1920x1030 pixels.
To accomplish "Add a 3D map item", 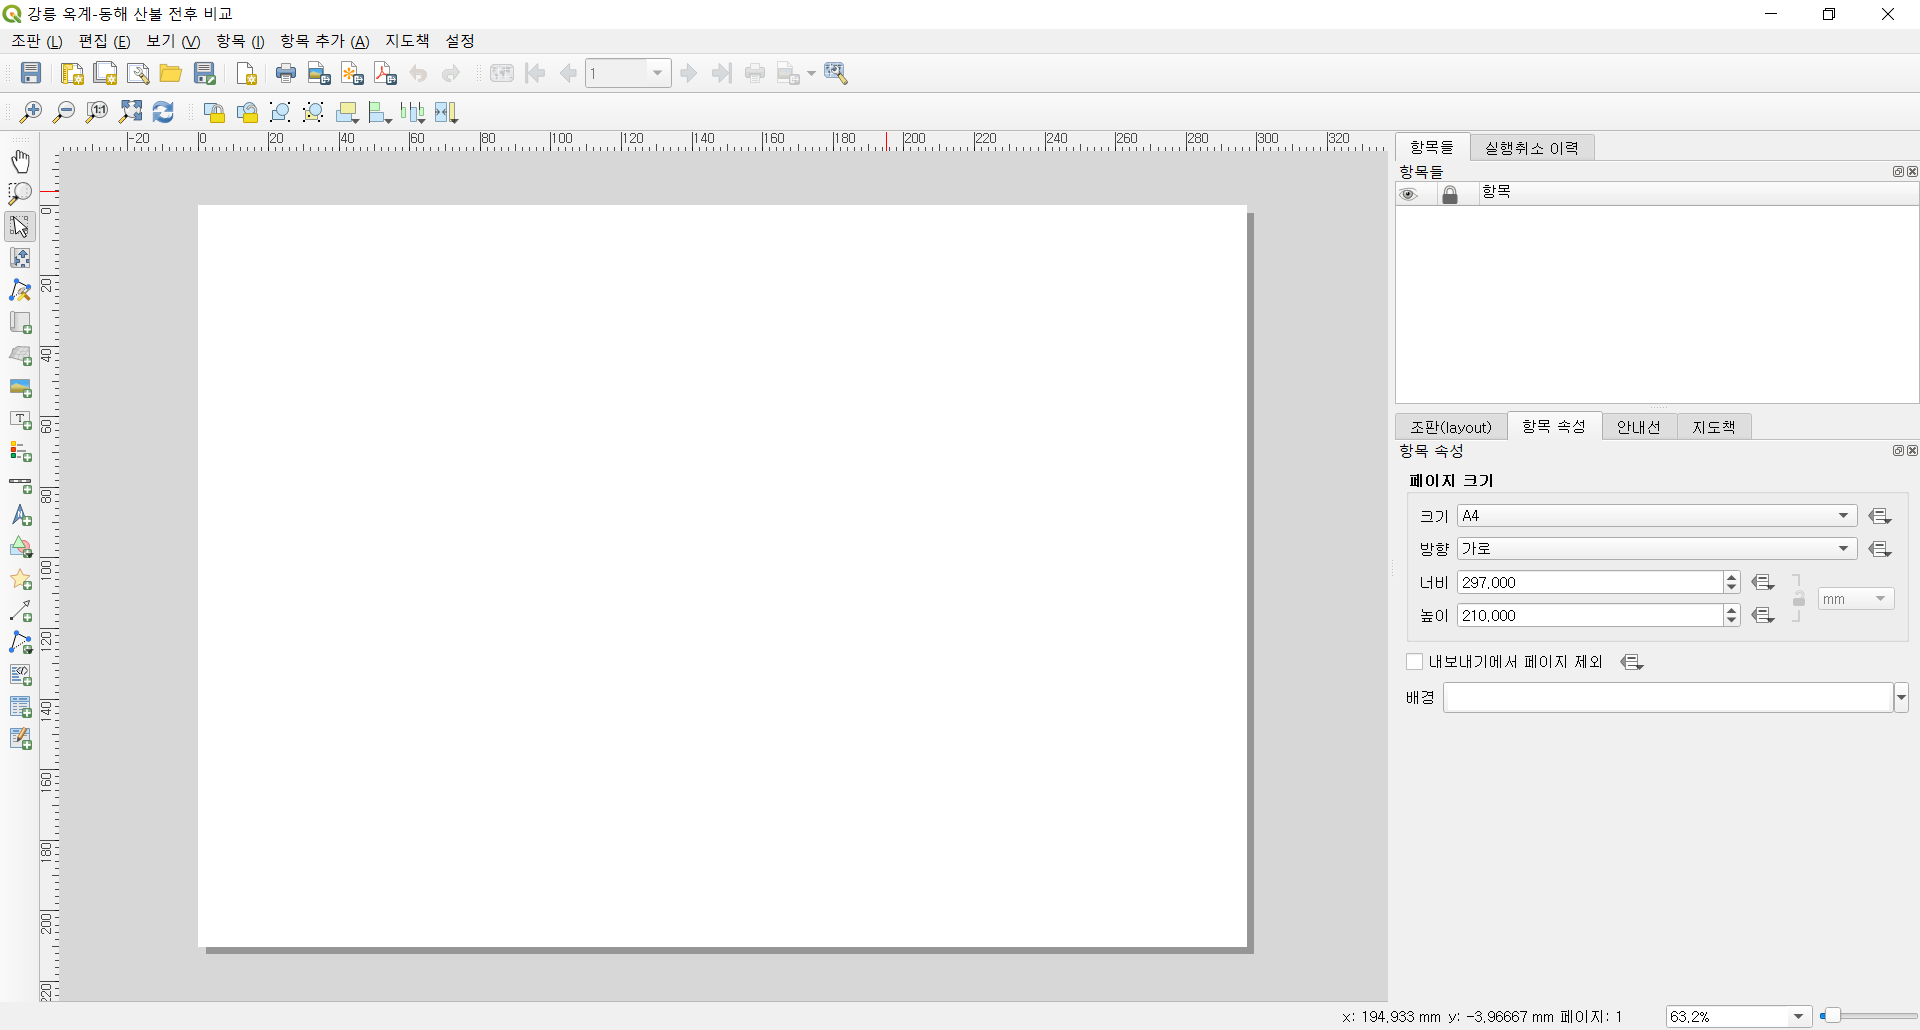I will 20,355.
